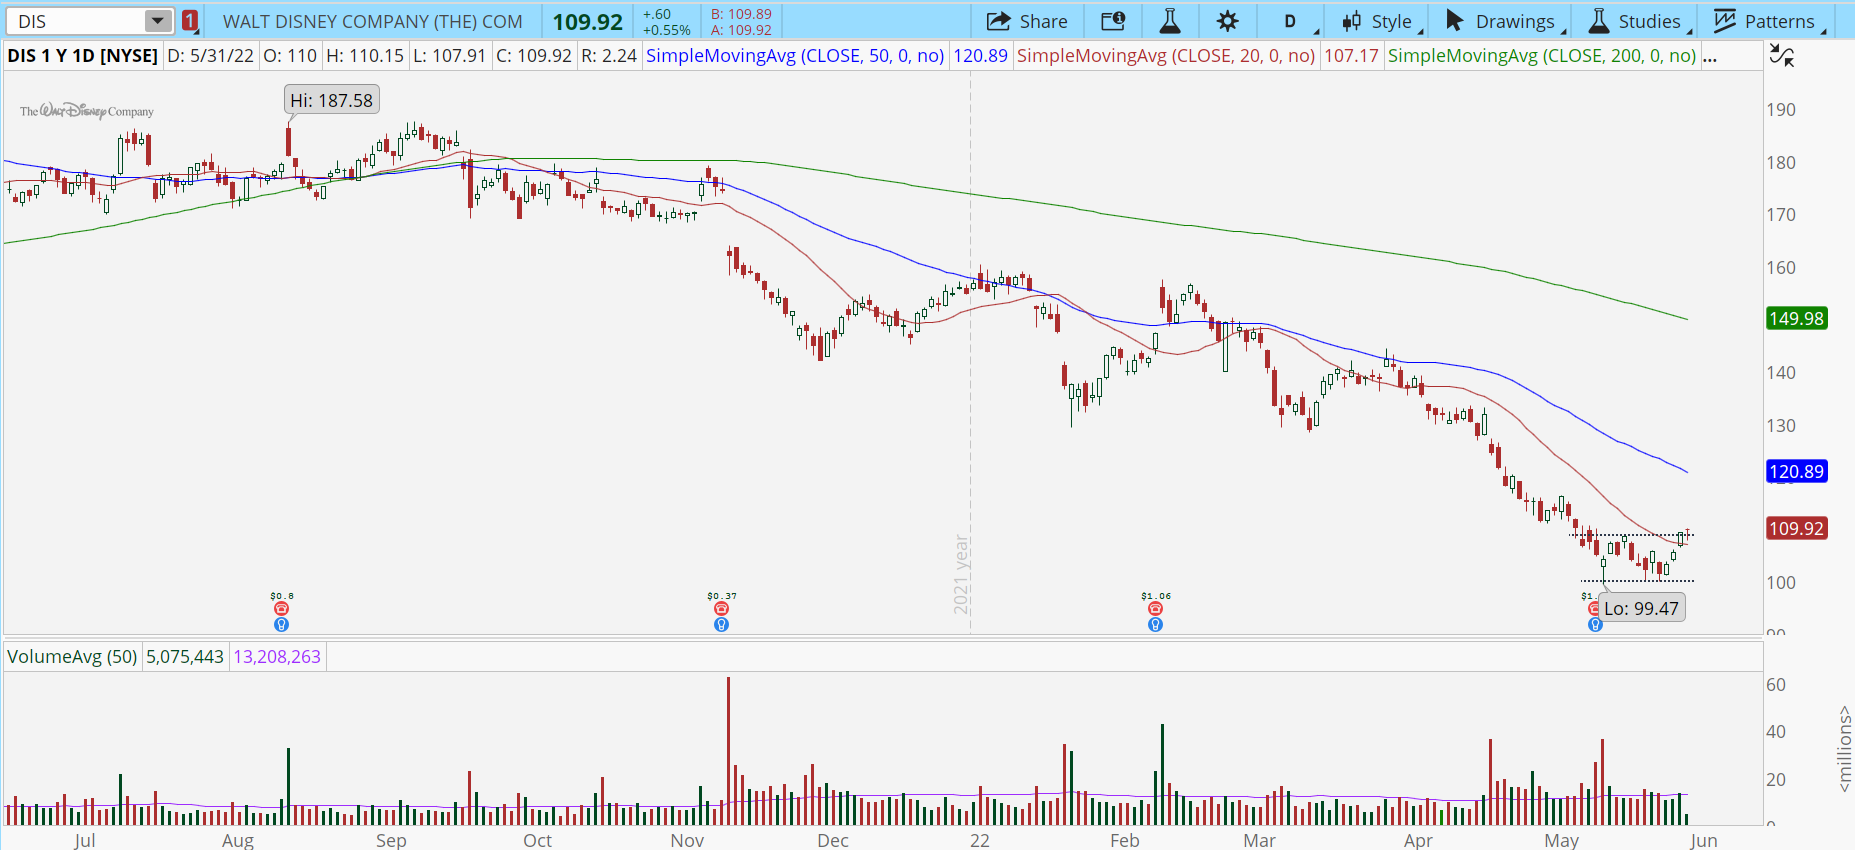The height and width of the screenshot is (850, 1855).
Task: Click the 'Hi: 187.58' price bubble
Action: click(x=331, y=100)
